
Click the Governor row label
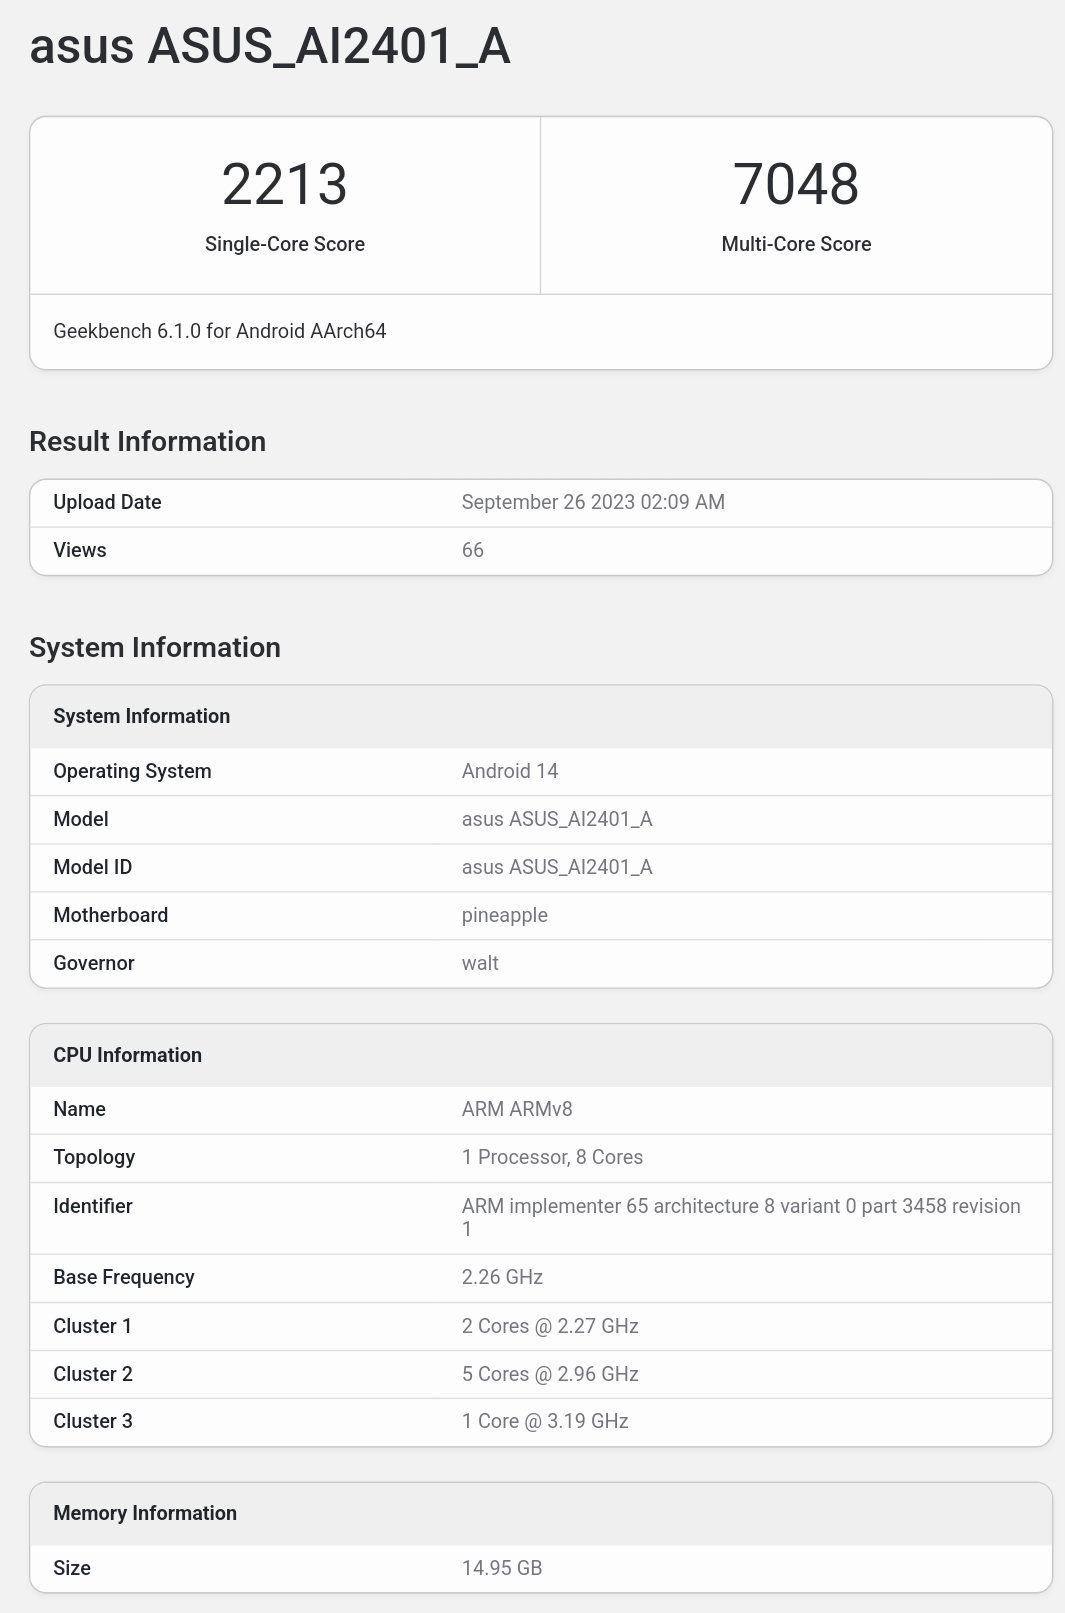pos(94,963)
